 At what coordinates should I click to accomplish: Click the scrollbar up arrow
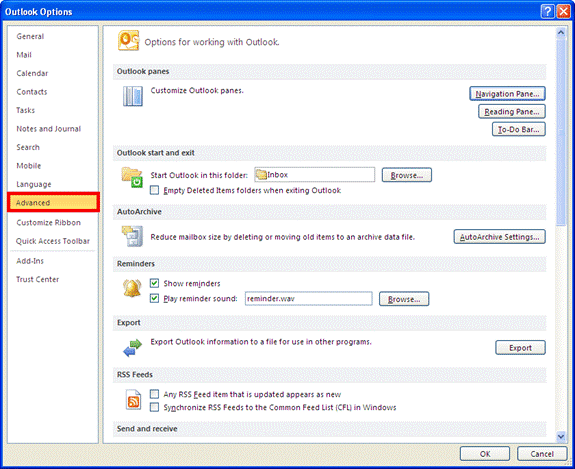(x=561, y=33)
